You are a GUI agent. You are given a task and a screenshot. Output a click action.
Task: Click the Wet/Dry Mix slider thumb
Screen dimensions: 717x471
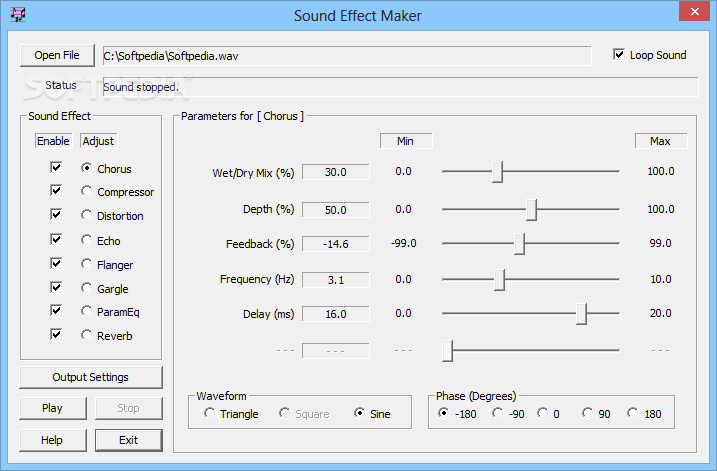click(497, 172)
